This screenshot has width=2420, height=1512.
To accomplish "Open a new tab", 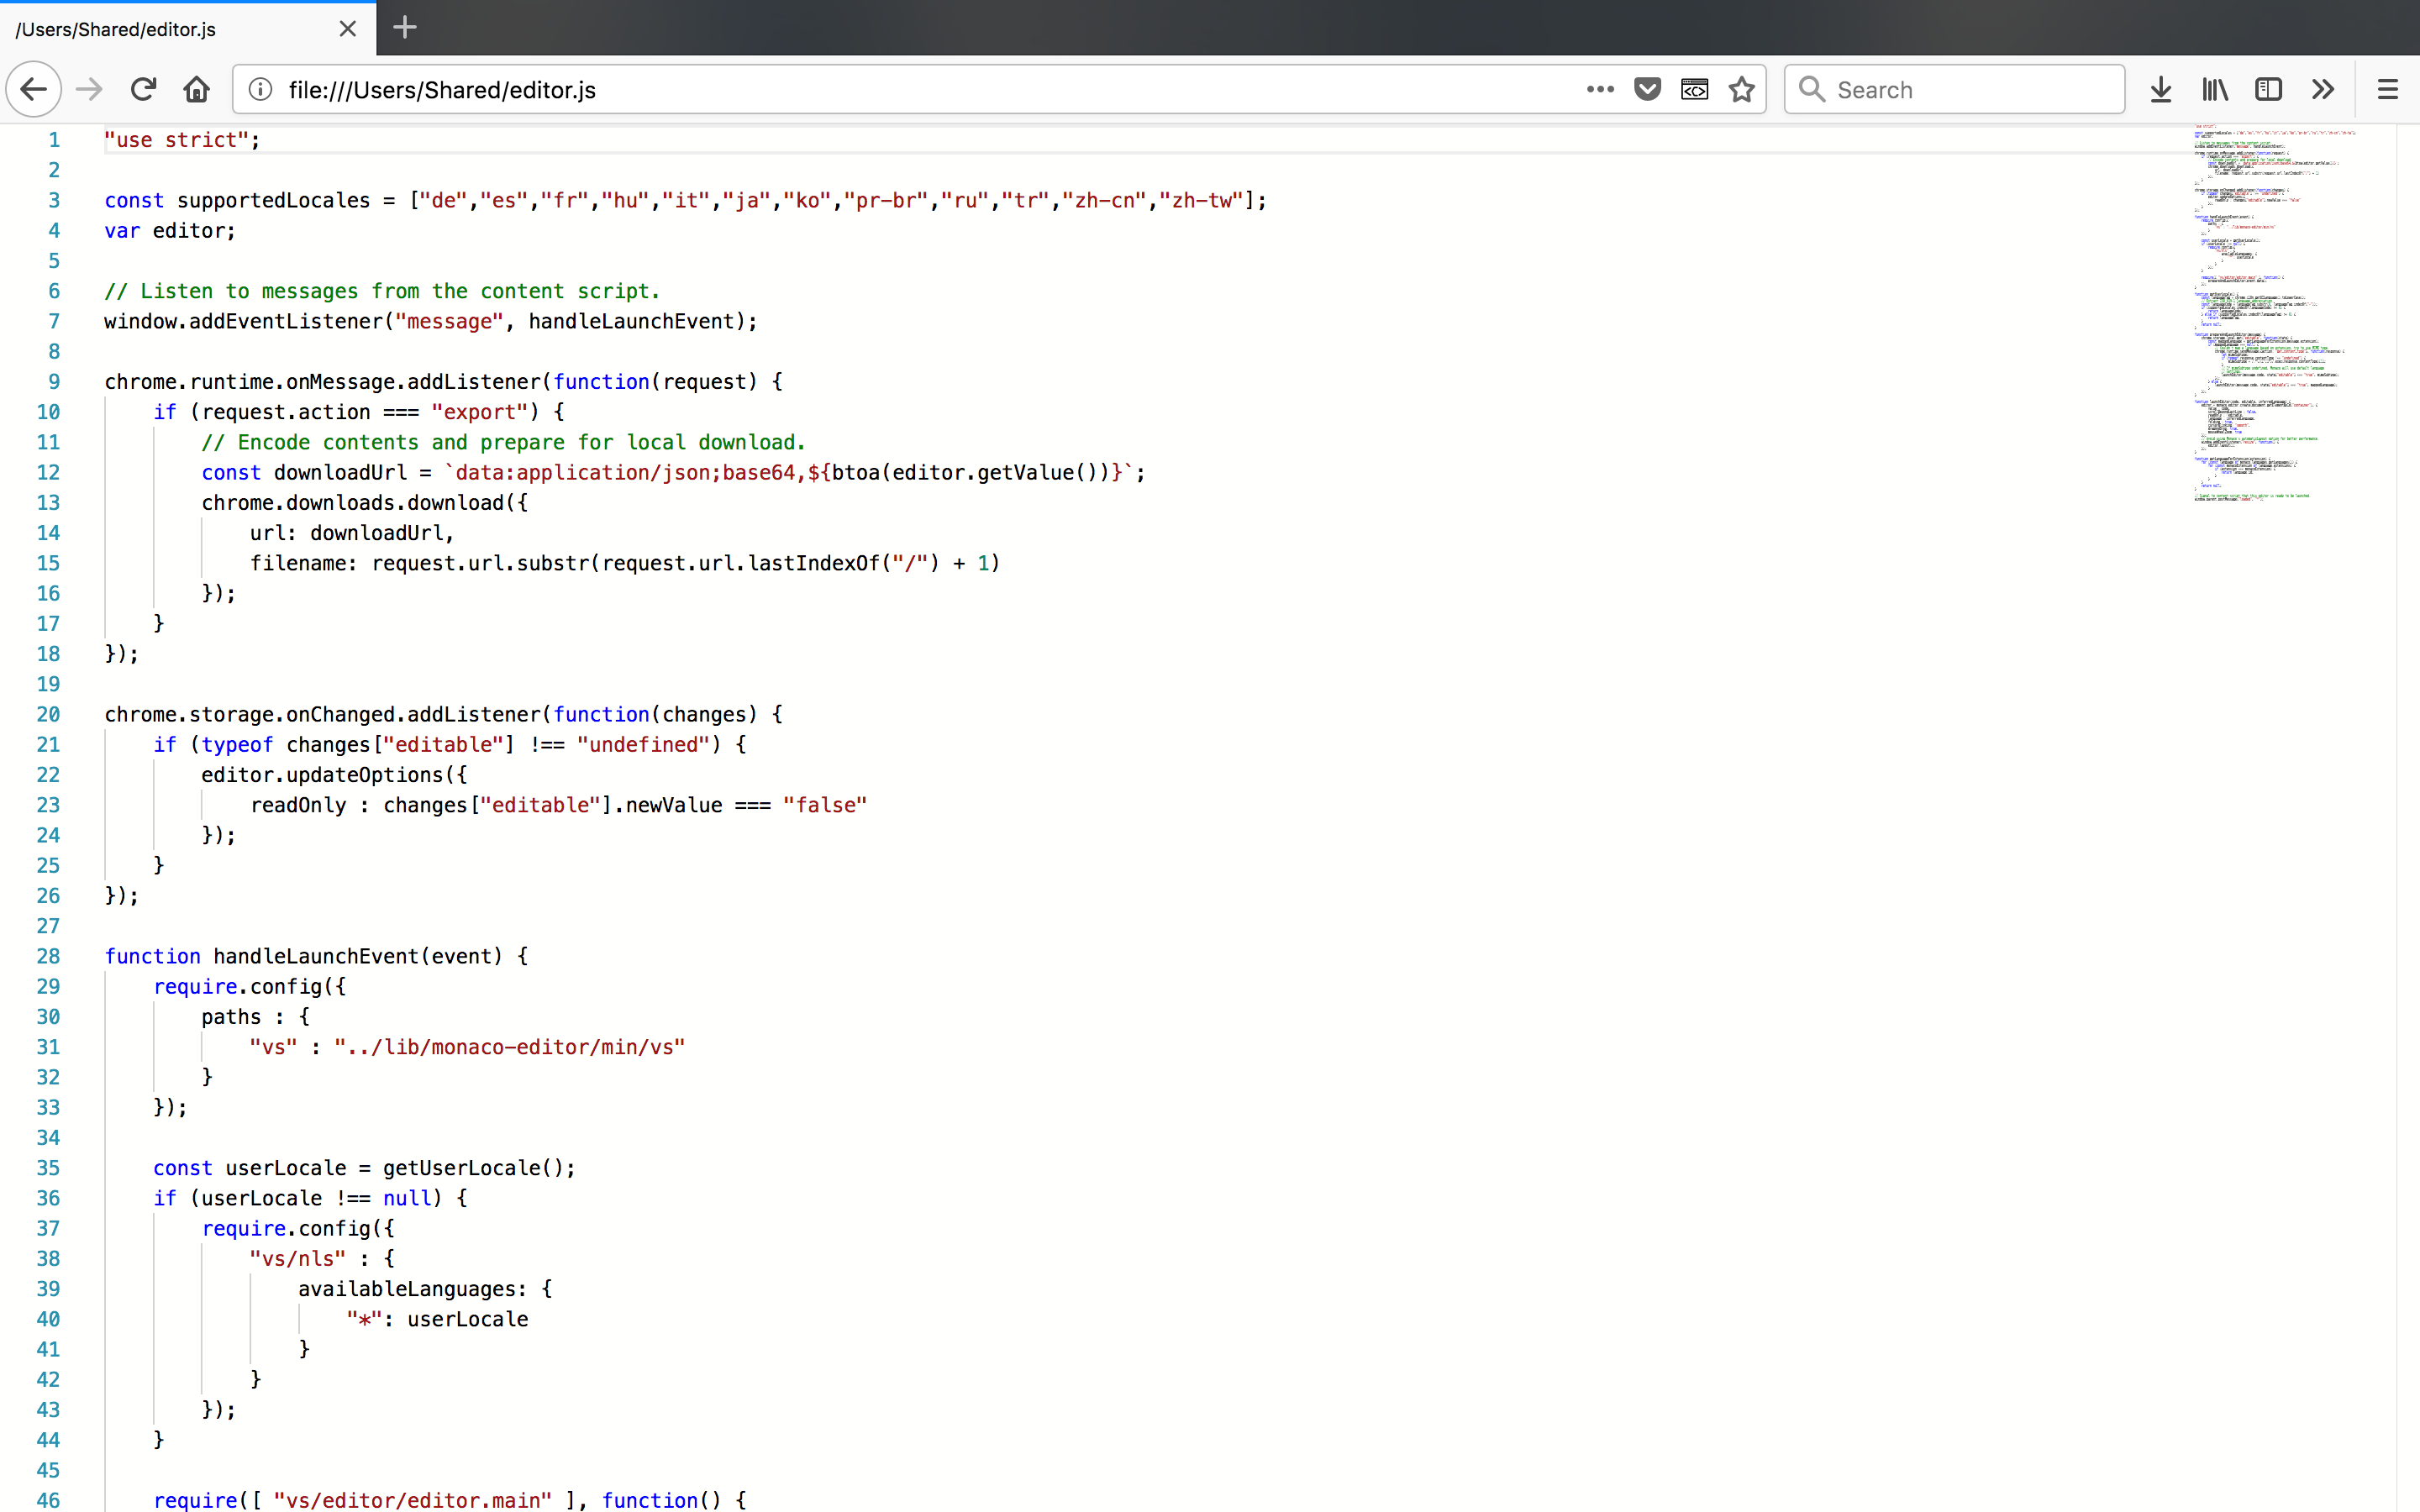I will coord(404,28).
